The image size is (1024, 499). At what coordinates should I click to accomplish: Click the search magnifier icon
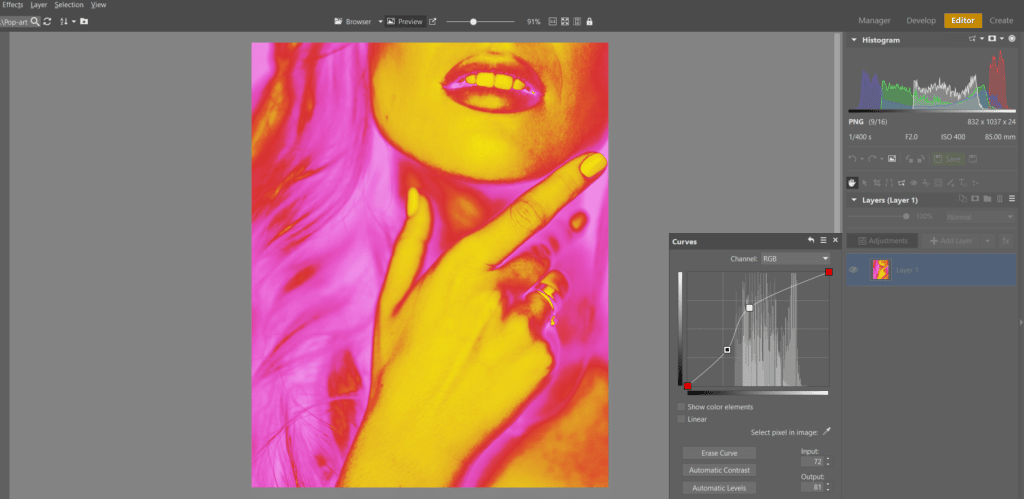34,21
